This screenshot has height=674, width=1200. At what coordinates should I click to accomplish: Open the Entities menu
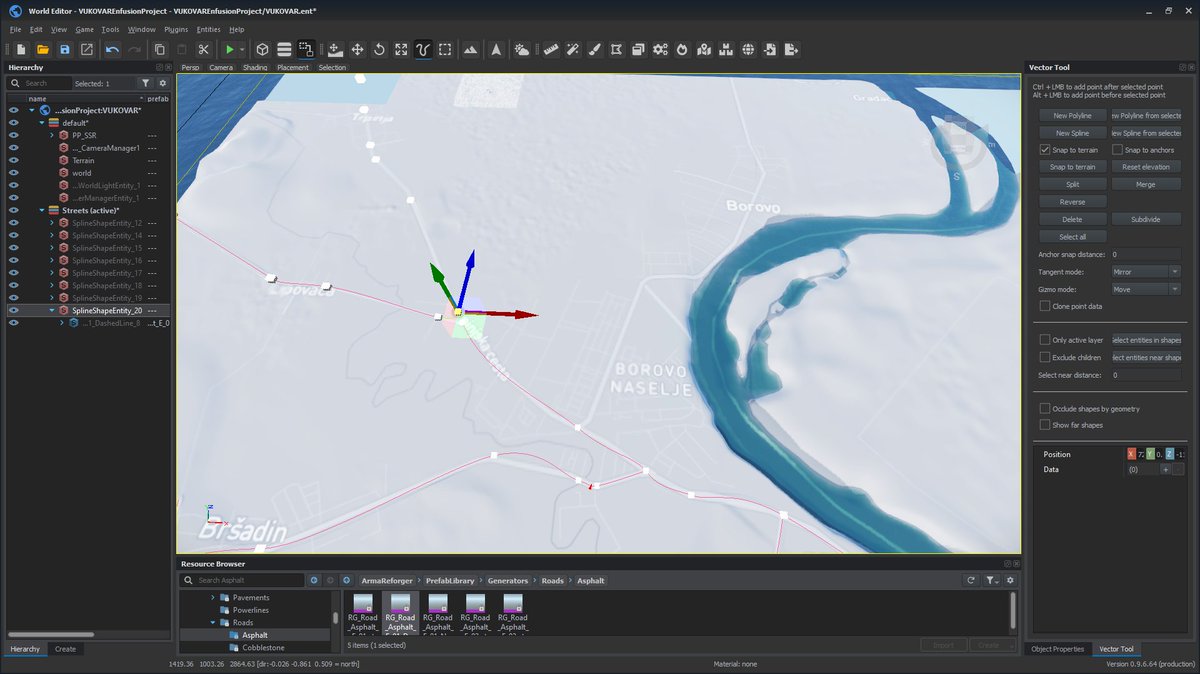tap(208, 29)
